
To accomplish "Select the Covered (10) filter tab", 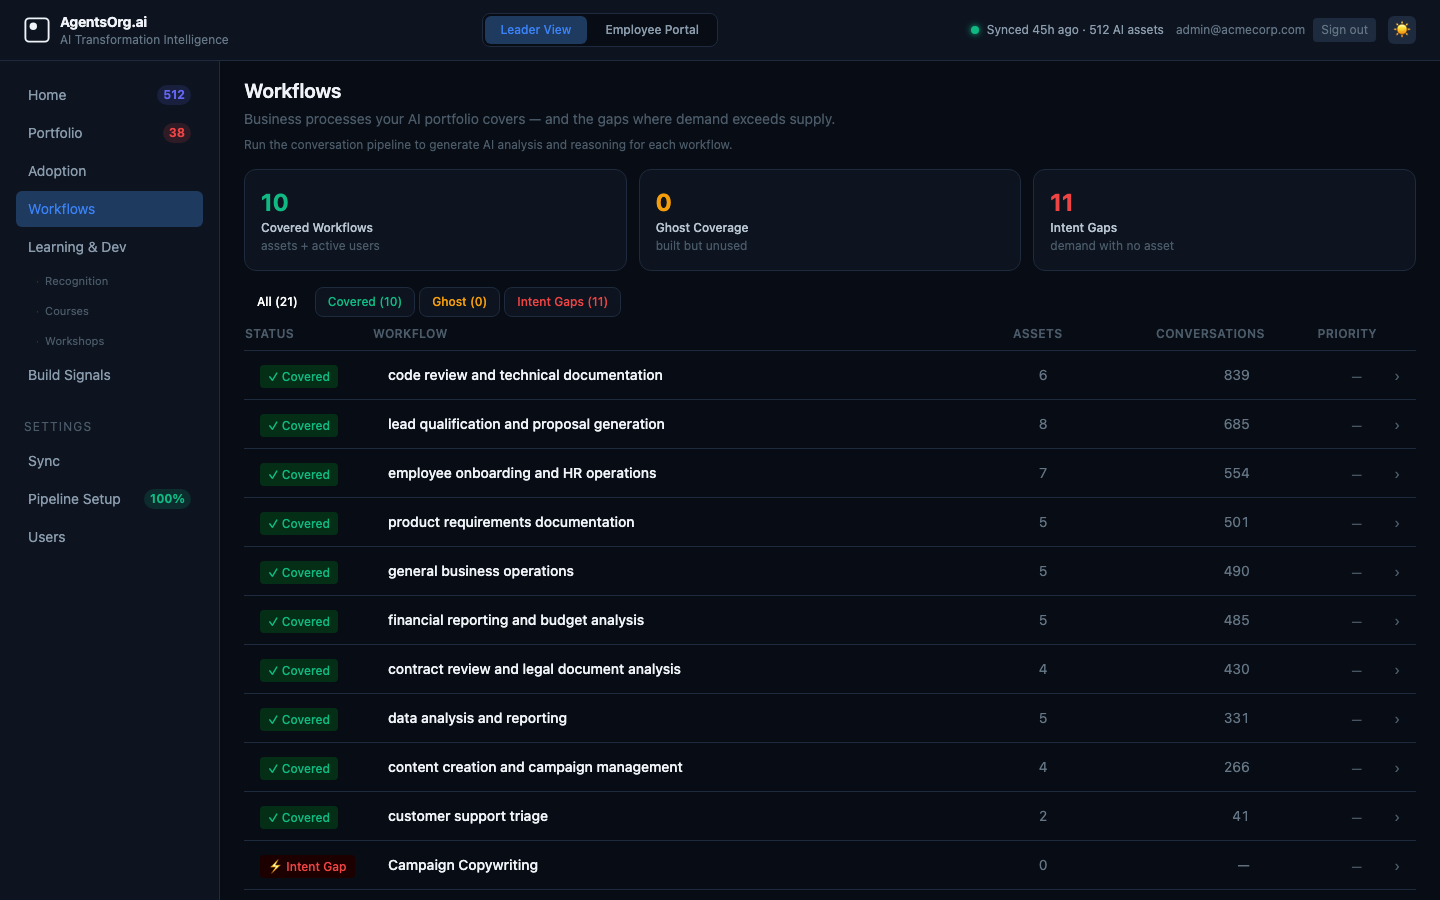I will (364, 302).
